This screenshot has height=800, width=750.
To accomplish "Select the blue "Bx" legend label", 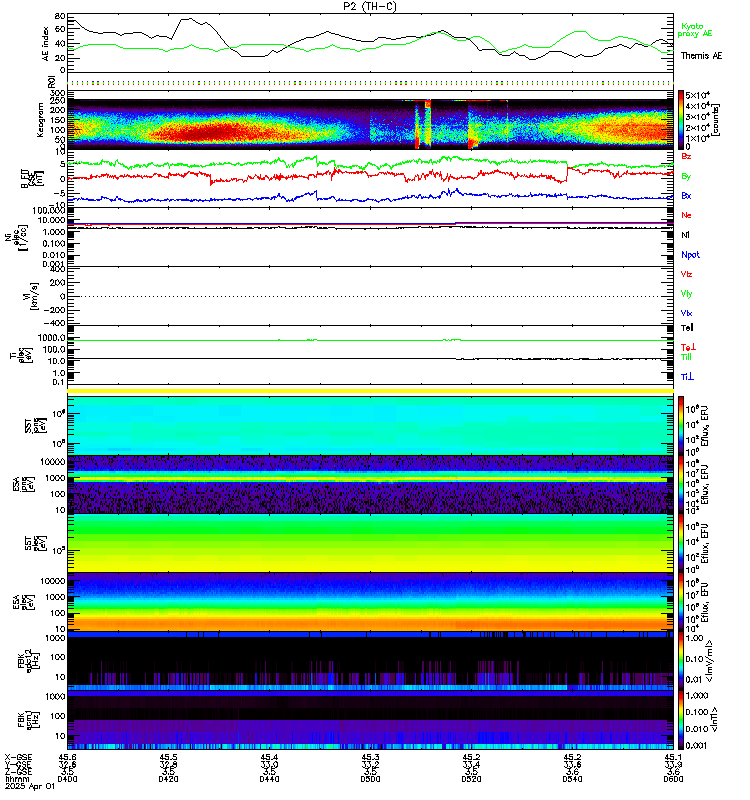I will [686, 195].
